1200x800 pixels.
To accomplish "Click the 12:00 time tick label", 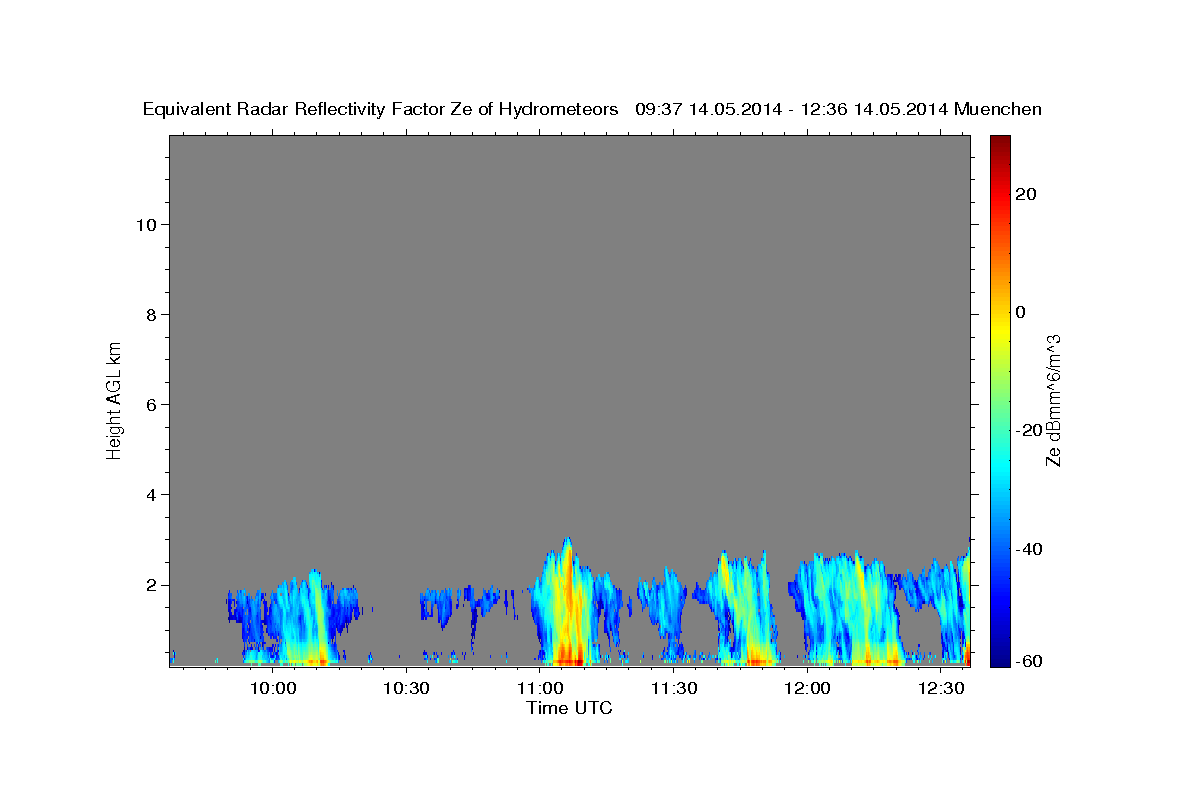I will pos(808,689).
